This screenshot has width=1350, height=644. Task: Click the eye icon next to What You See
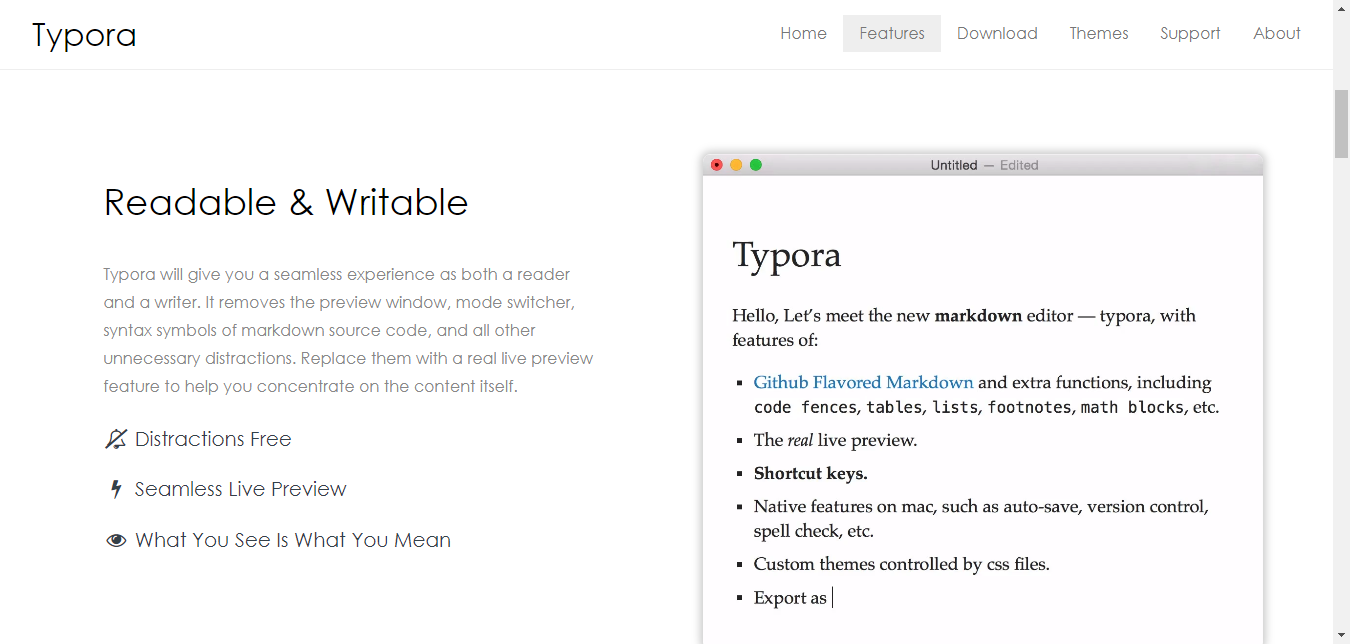[x=114, y=539]
